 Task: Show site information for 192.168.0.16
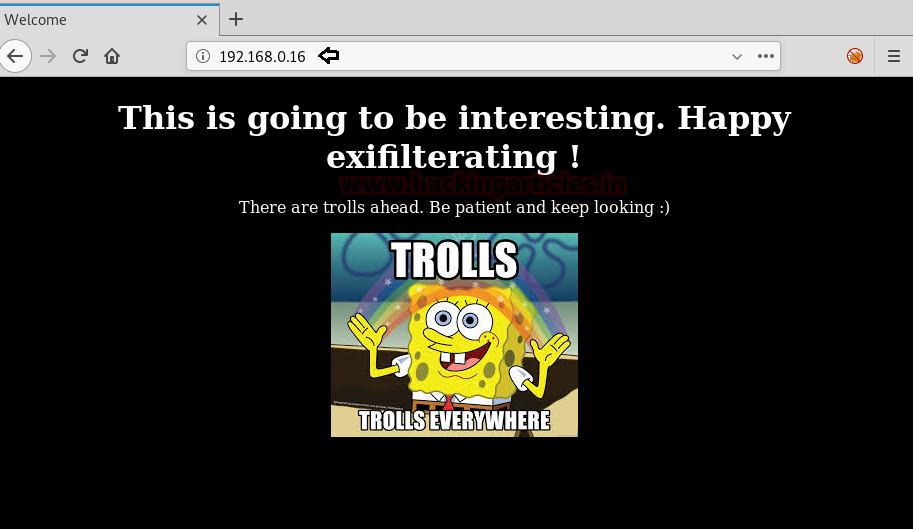point(203,56)
